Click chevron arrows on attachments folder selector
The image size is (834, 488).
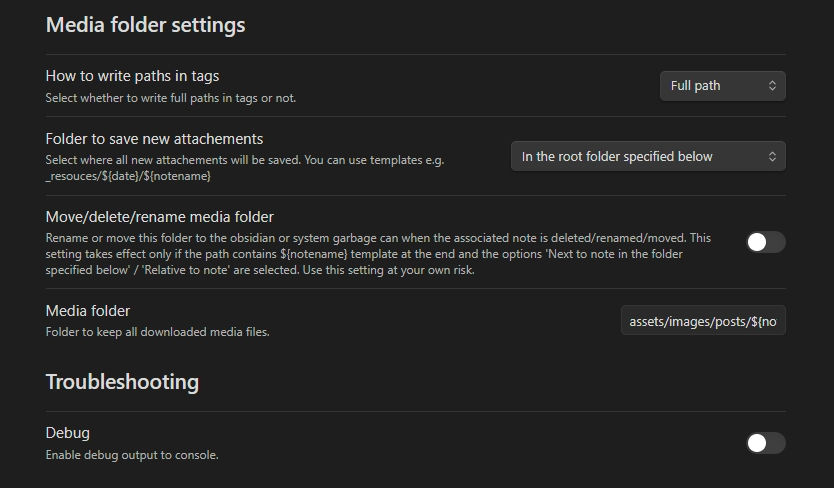(x=772, y=157)
